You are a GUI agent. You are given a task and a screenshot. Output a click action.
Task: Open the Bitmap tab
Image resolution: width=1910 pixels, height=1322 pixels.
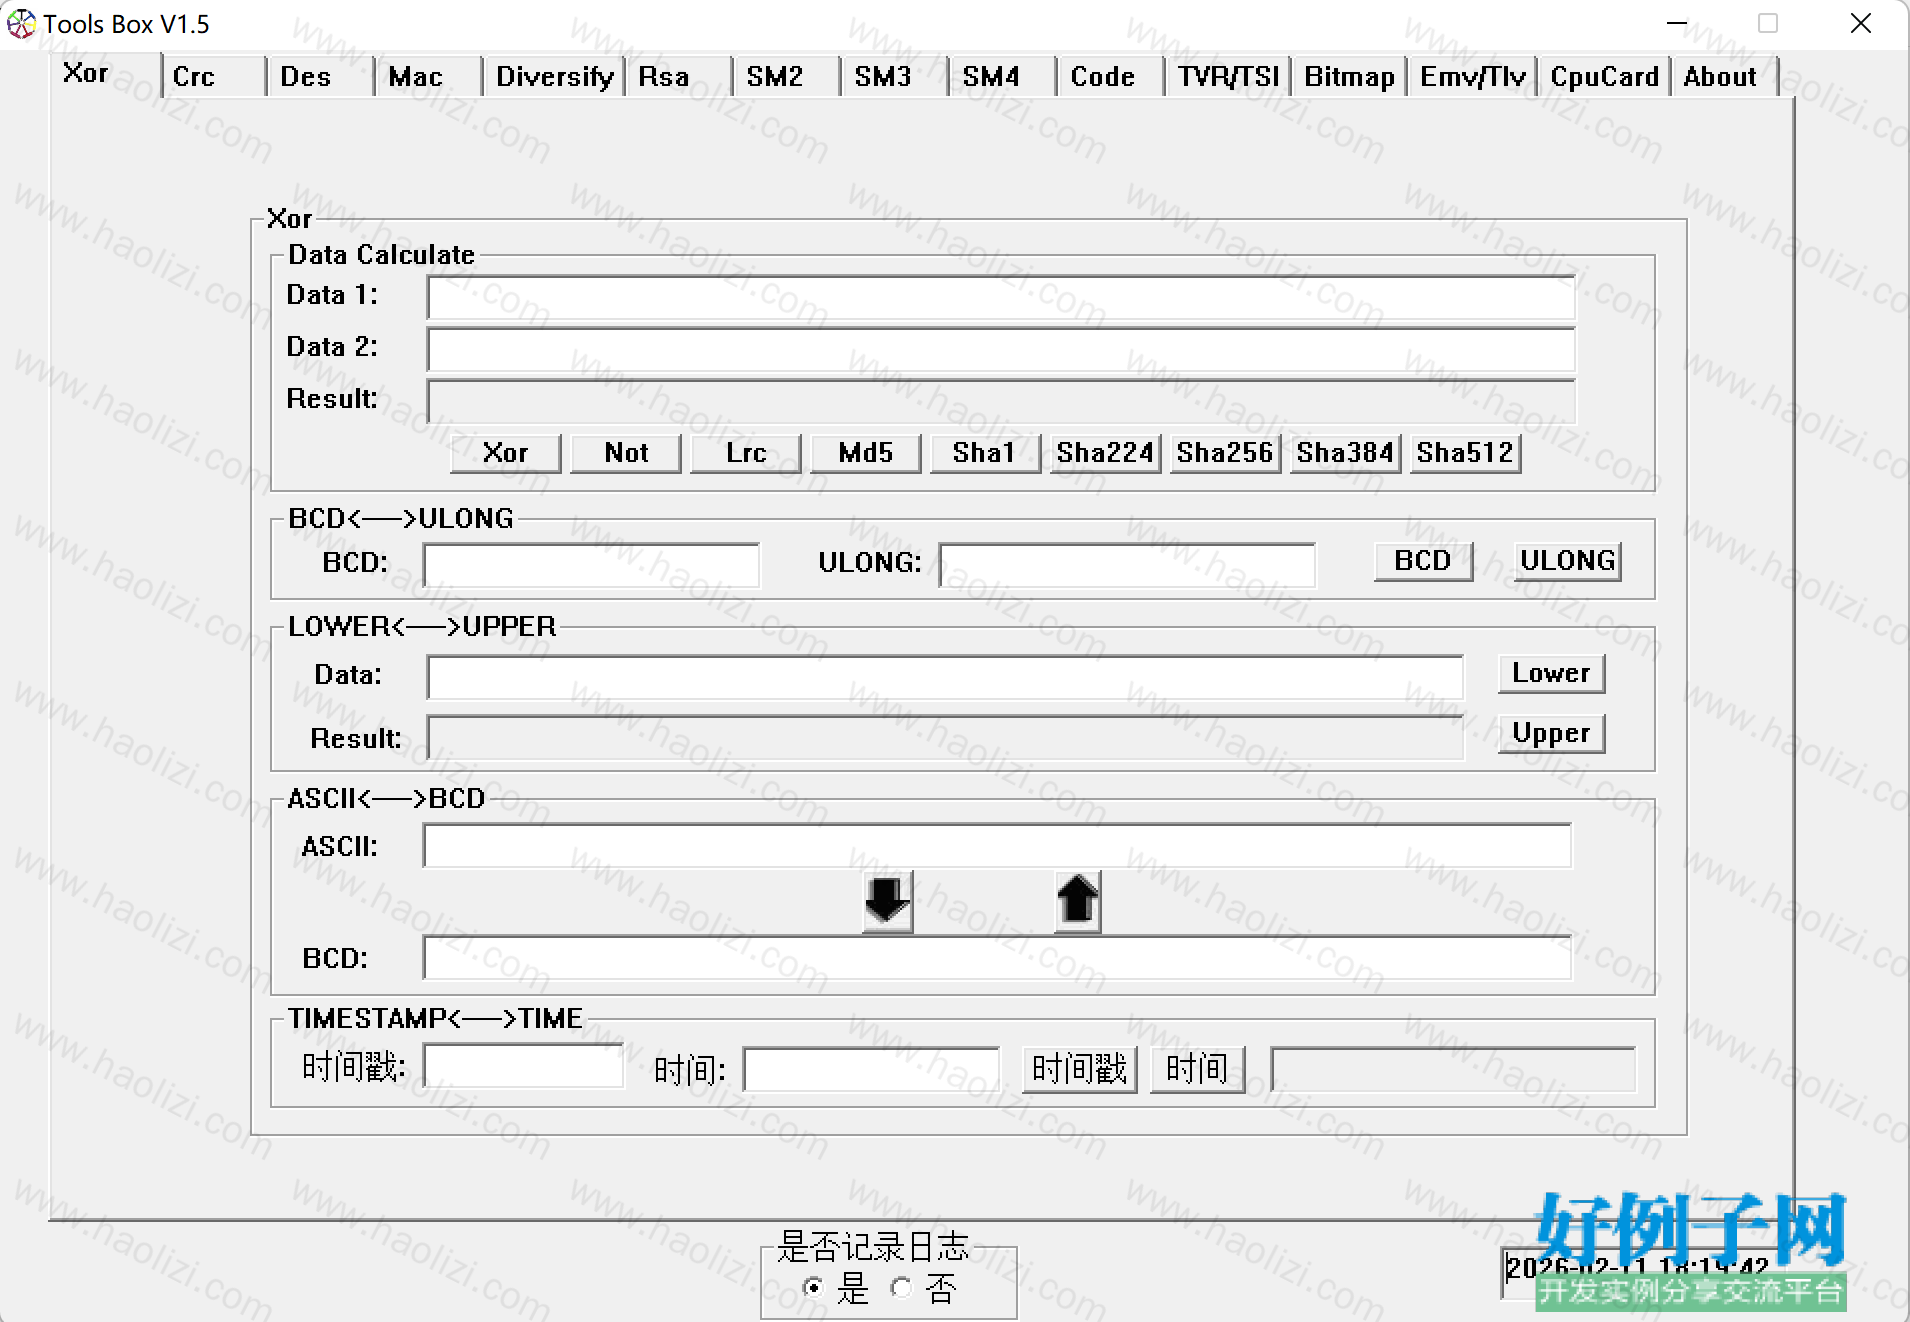pos(1350,77)
